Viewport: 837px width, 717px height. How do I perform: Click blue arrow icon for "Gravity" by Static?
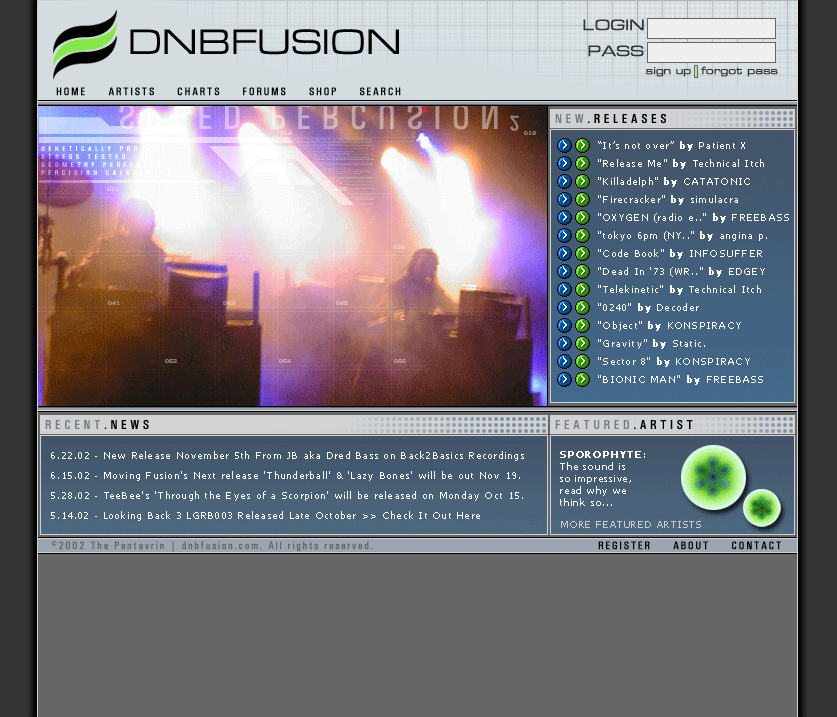[564, 343]
